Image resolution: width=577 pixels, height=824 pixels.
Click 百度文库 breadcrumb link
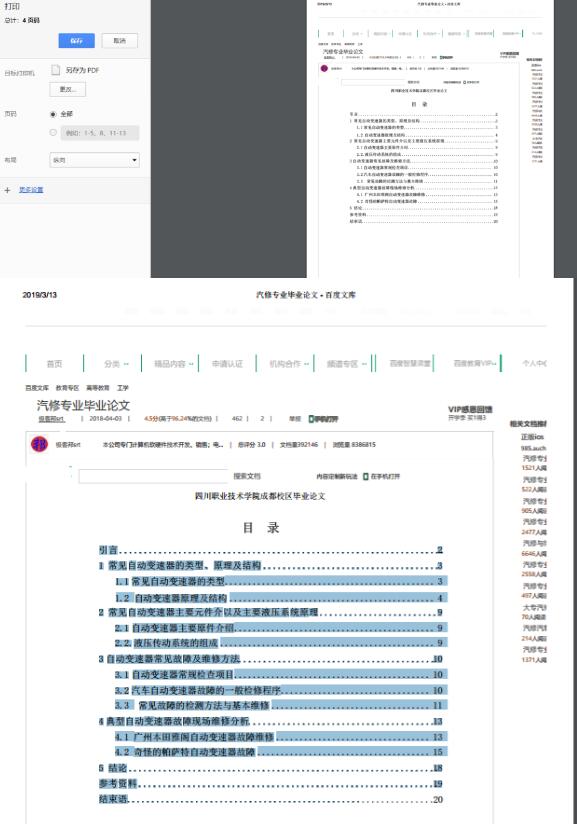(37, 388)
